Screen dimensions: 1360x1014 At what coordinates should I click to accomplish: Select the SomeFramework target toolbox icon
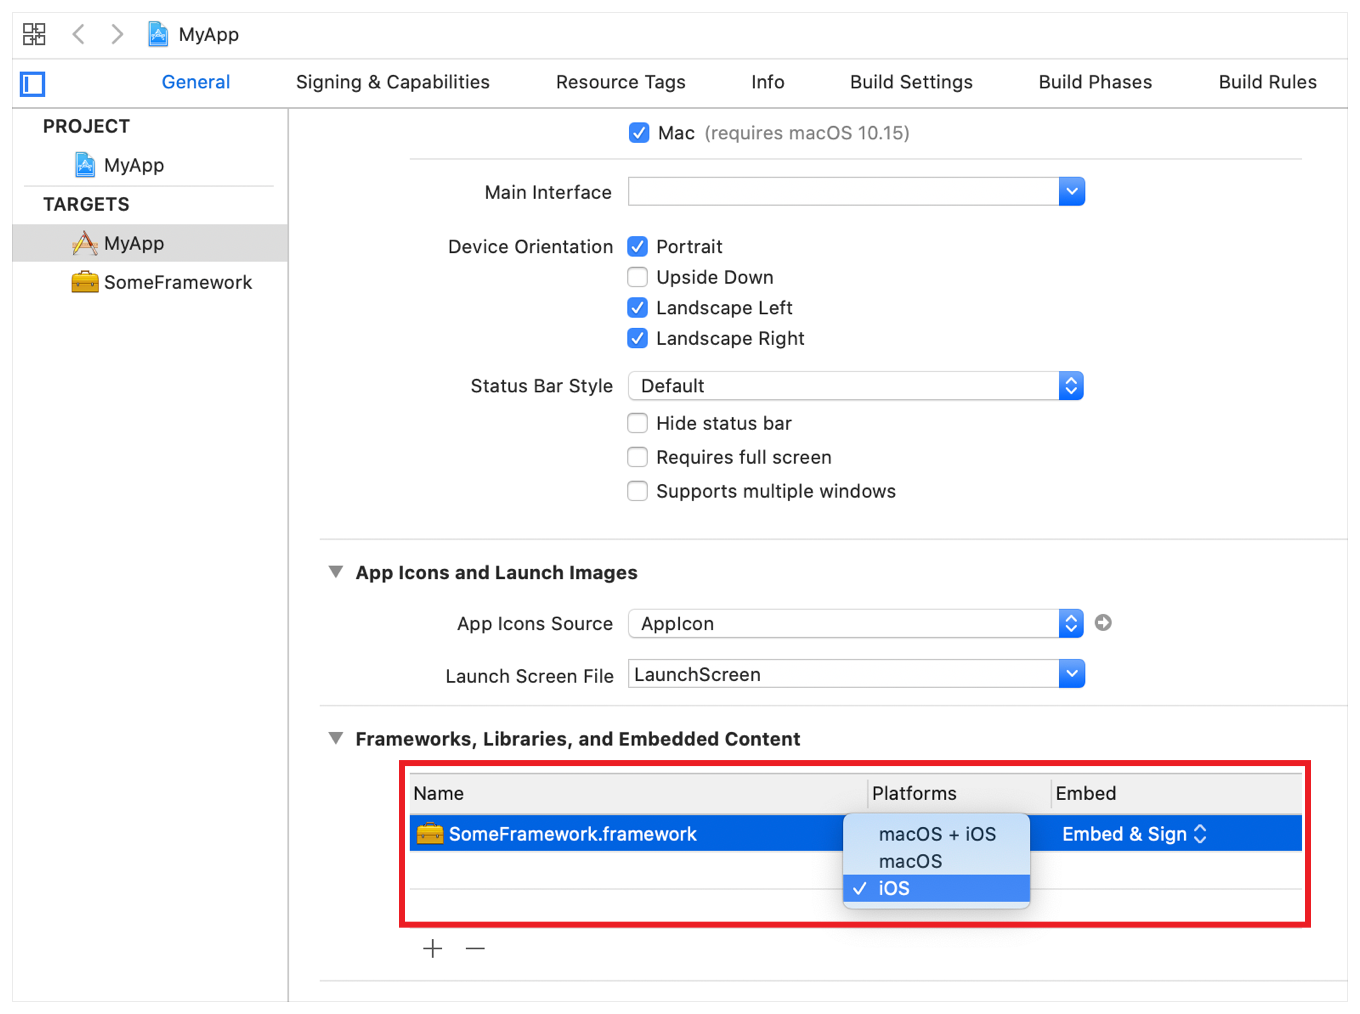point(86,282)
